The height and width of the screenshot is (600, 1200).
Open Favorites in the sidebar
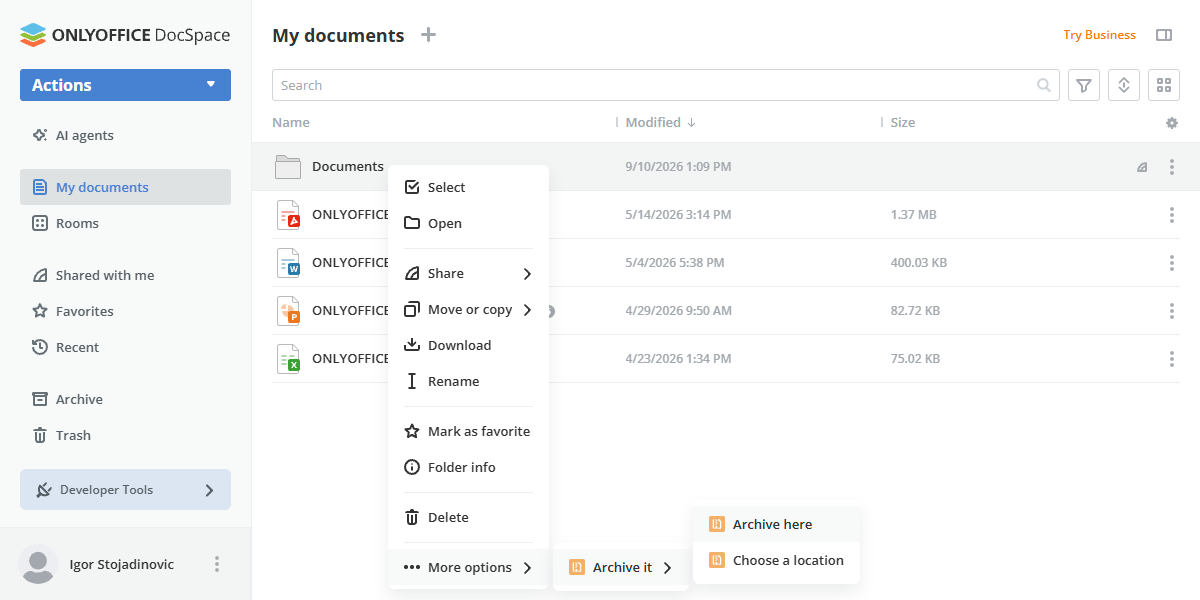[x=125, y=311]
